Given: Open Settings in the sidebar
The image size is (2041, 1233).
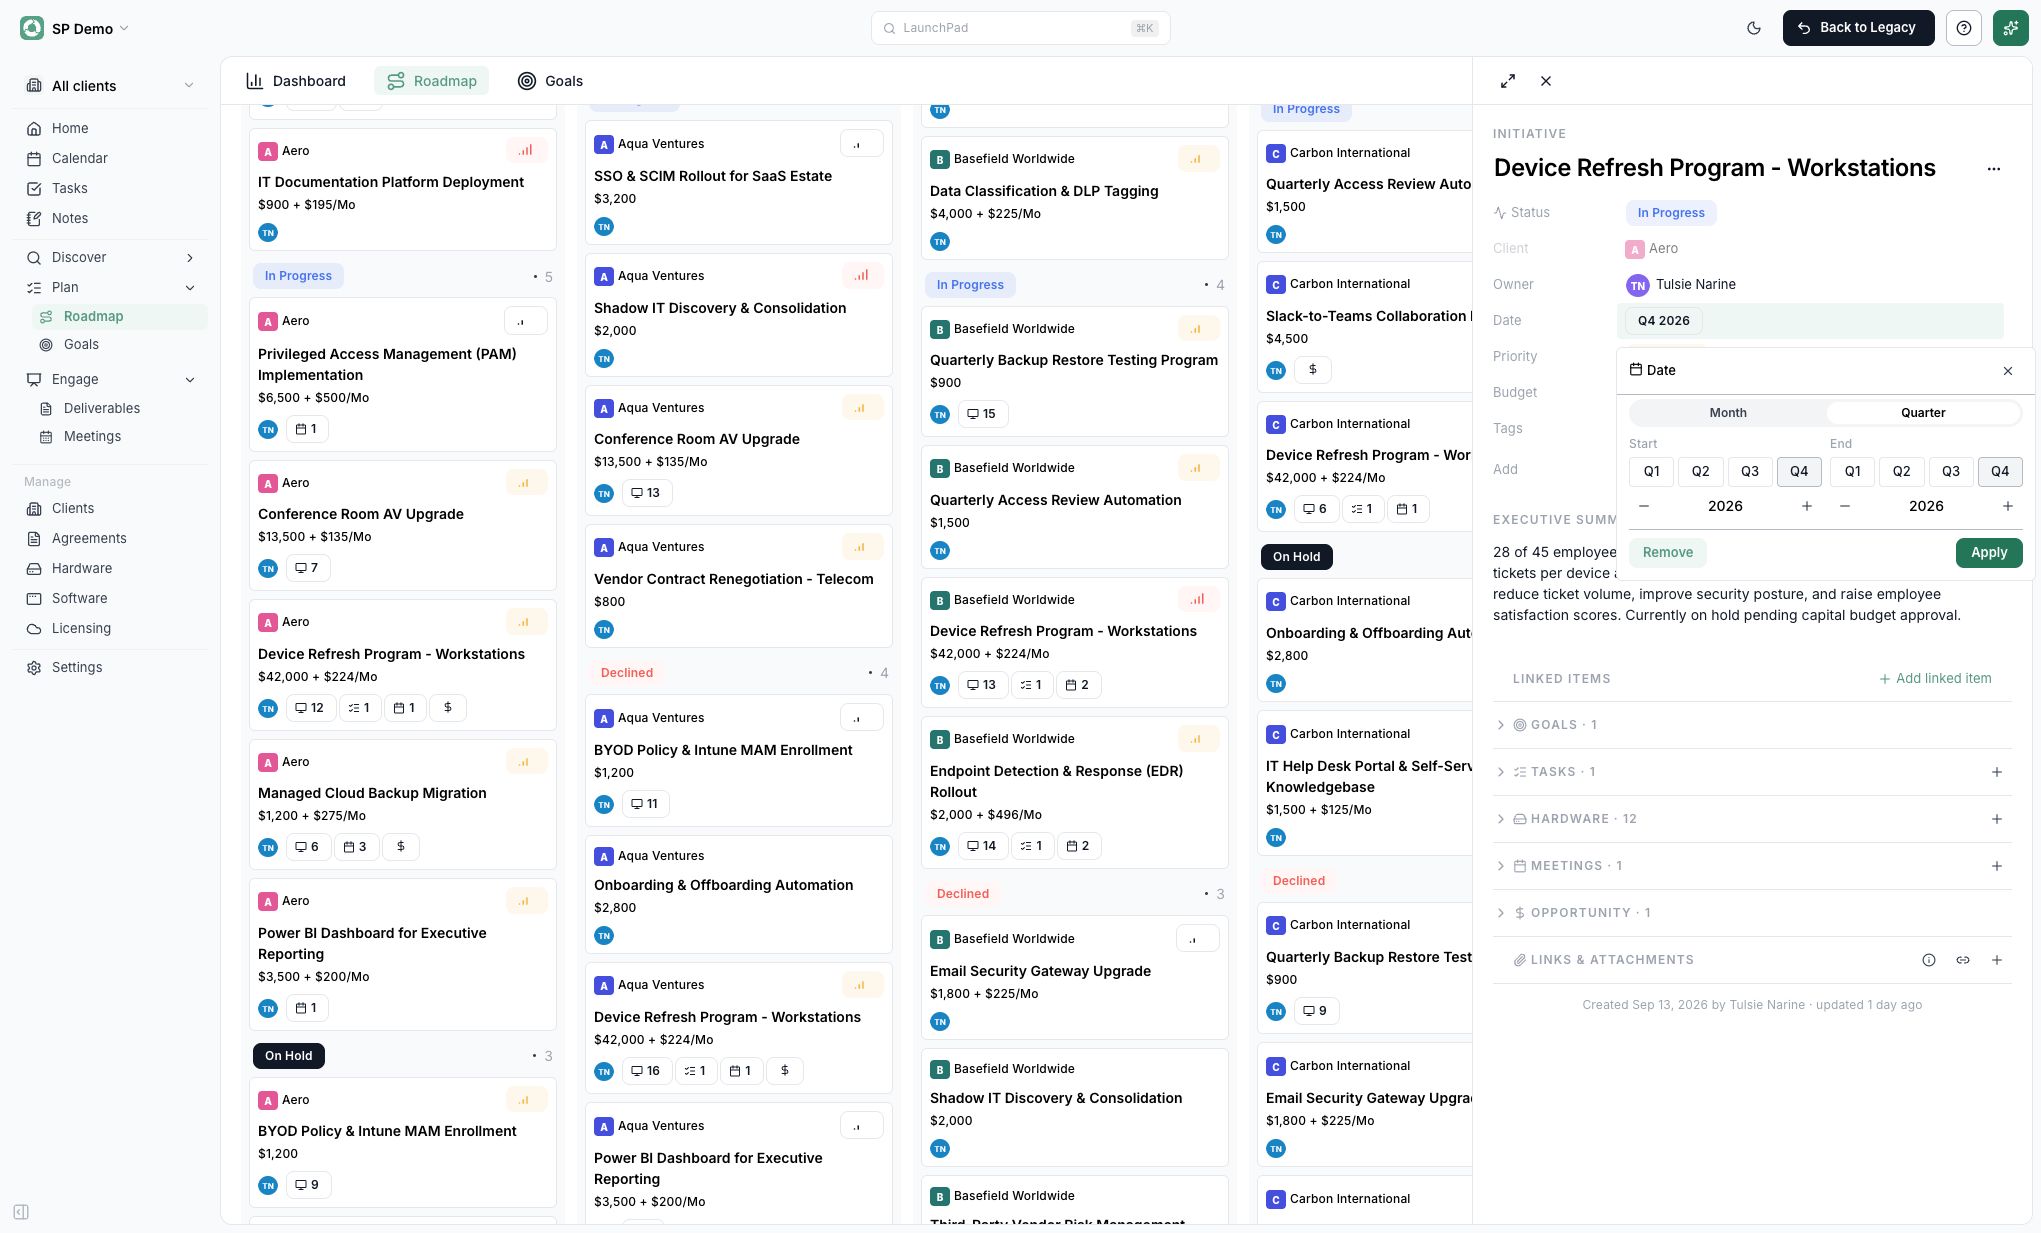Looking at the screenshot, I should [x=77, y=667].
